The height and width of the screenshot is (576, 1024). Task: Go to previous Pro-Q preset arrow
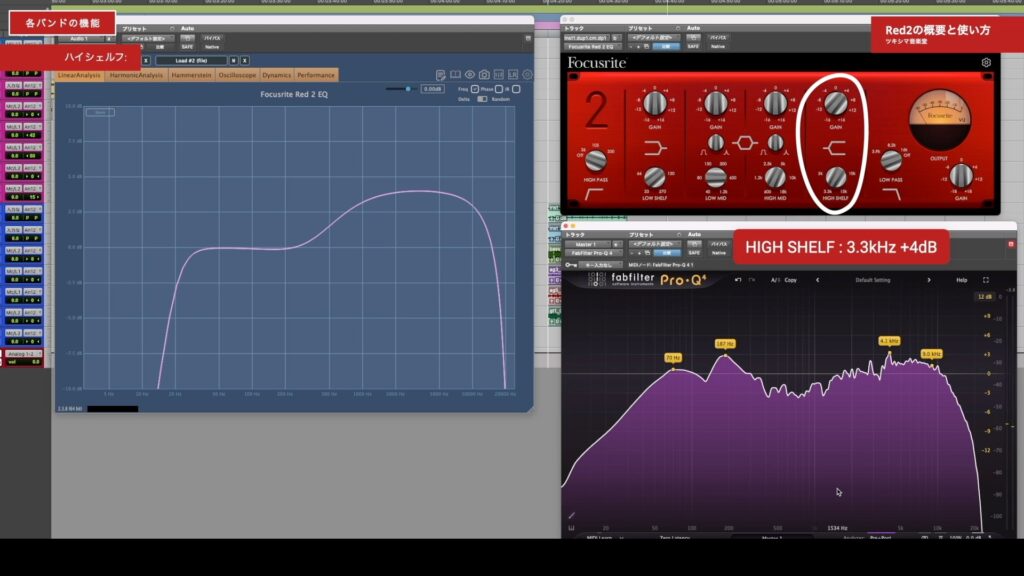click(817, 280)
